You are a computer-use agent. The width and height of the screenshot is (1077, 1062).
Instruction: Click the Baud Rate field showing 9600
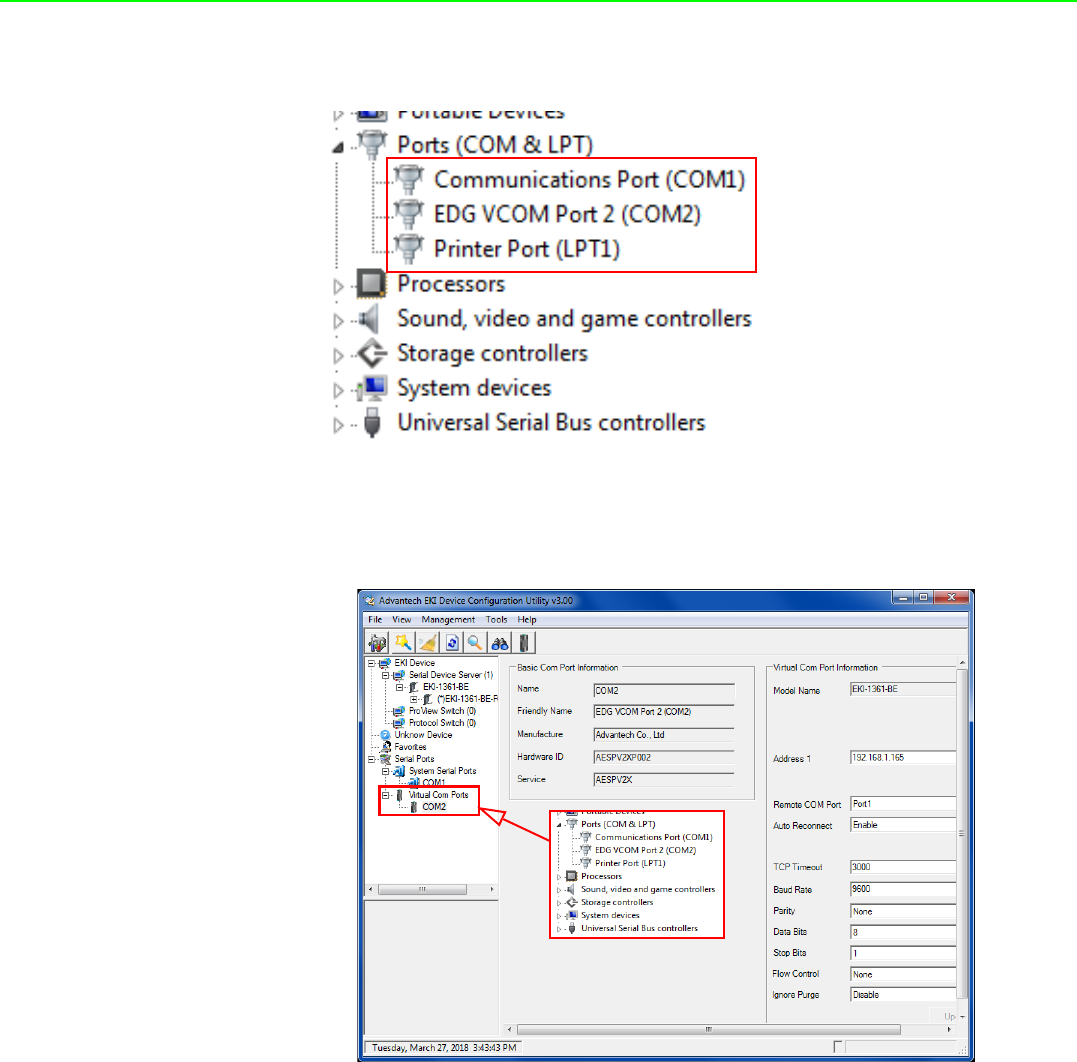pyautogui.click(x=903, y=889)
